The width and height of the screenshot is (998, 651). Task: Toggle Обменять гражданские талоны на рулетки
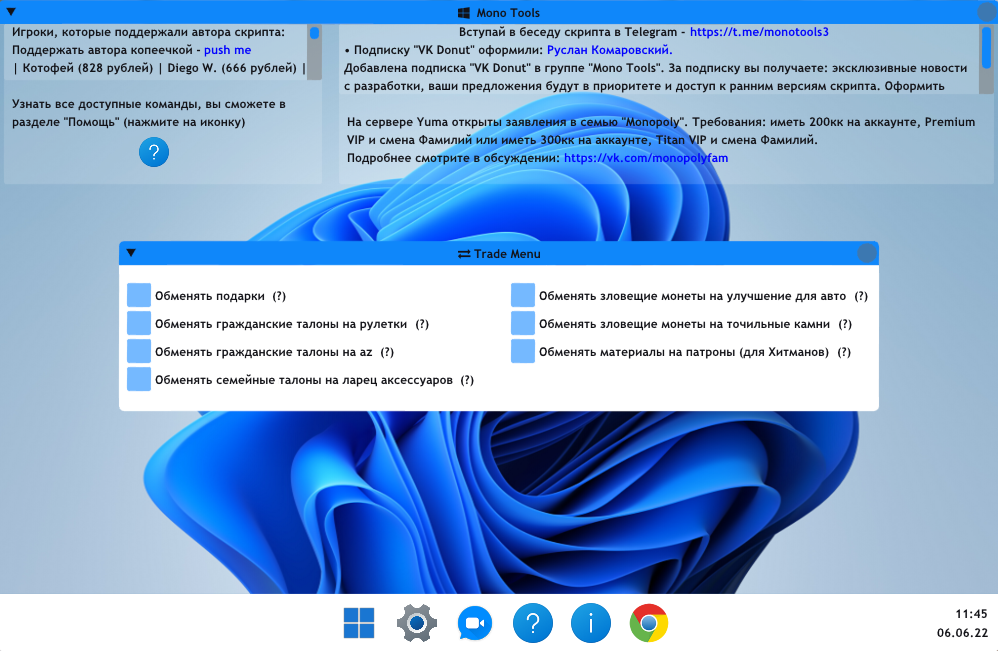pos(139,323)
